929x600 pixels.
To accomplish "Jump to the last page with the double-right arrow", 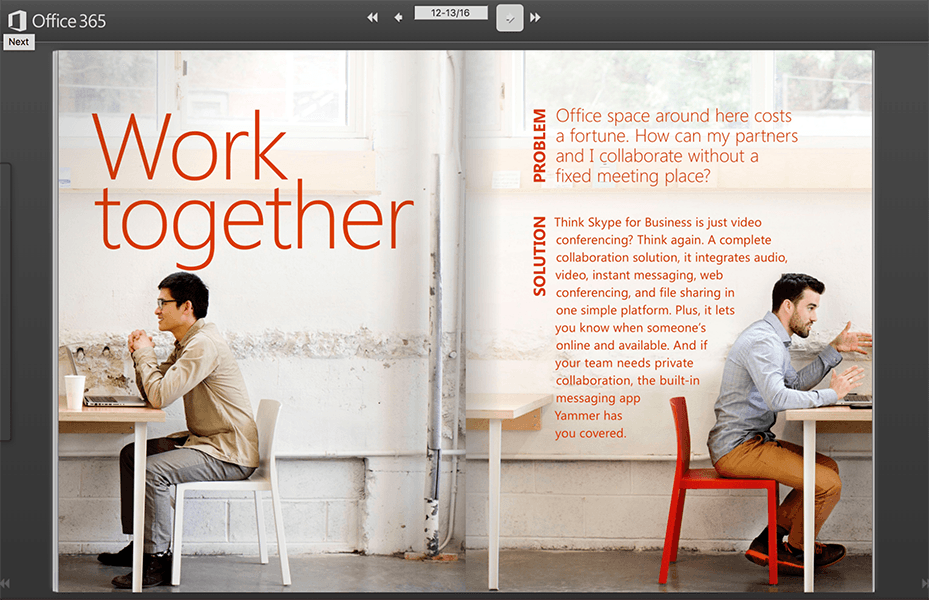I will 535,17.
